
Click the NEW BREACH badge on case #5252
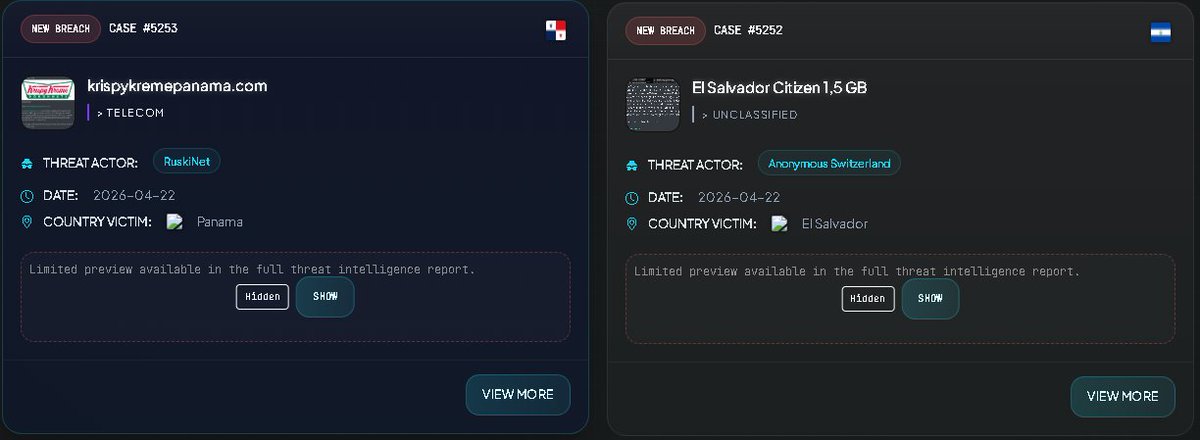pyautogui.click(x=666, y=30)
